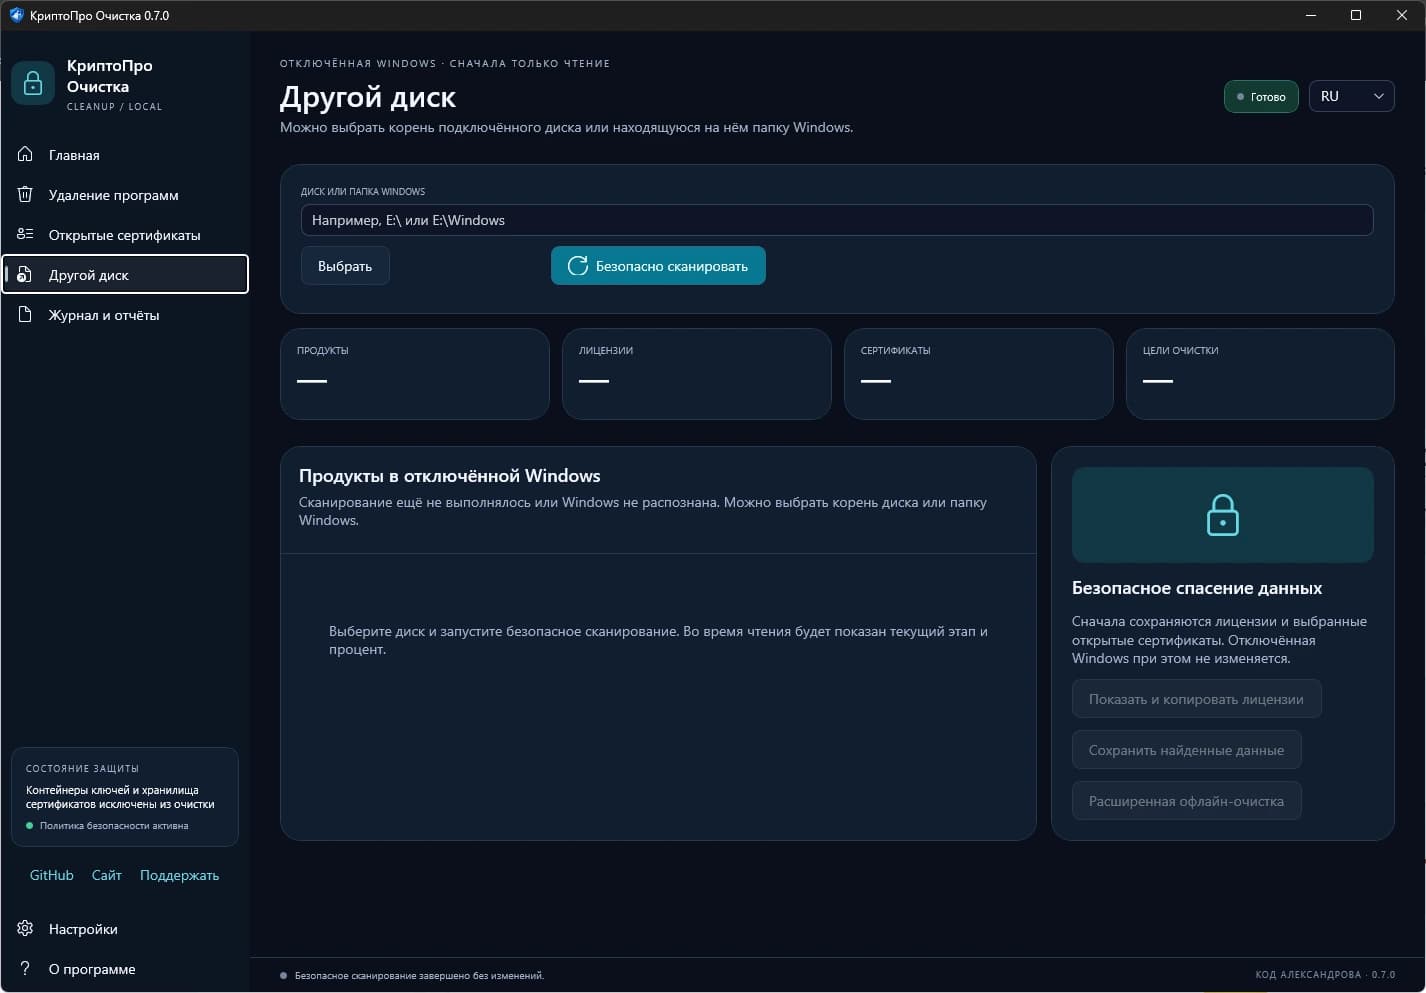Click the Цели очистки summary card
The width and height of the screenshot is (1426, 993).
click(1260, 374)
